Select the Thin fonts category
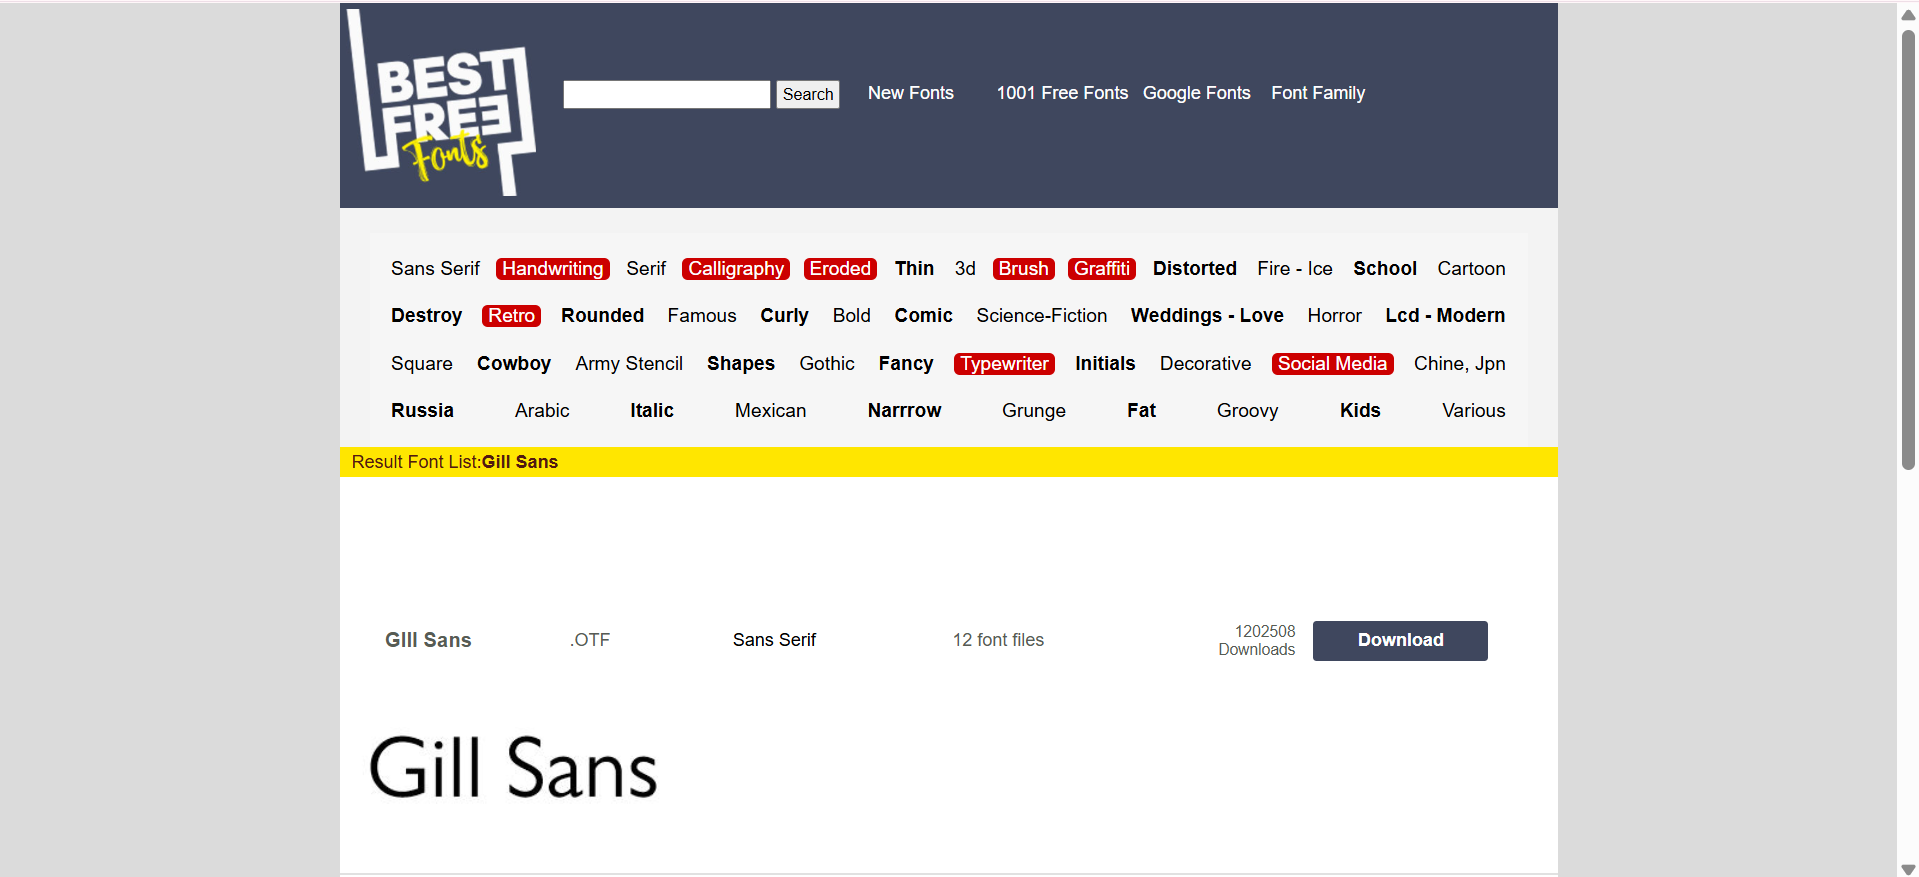This screenshot has height=877, width=1919. pyautogui.click(x=914, y=269)
